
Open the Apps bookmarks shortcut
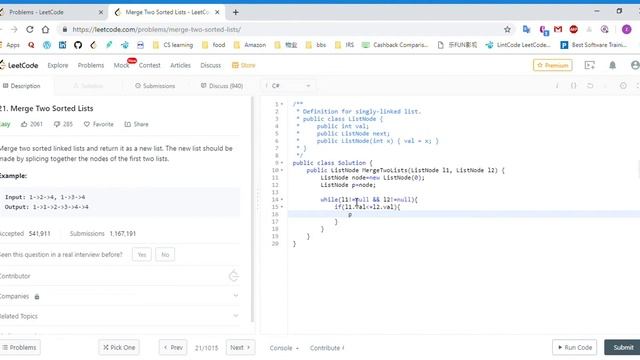pyautogui.click(x=10, y=45)
